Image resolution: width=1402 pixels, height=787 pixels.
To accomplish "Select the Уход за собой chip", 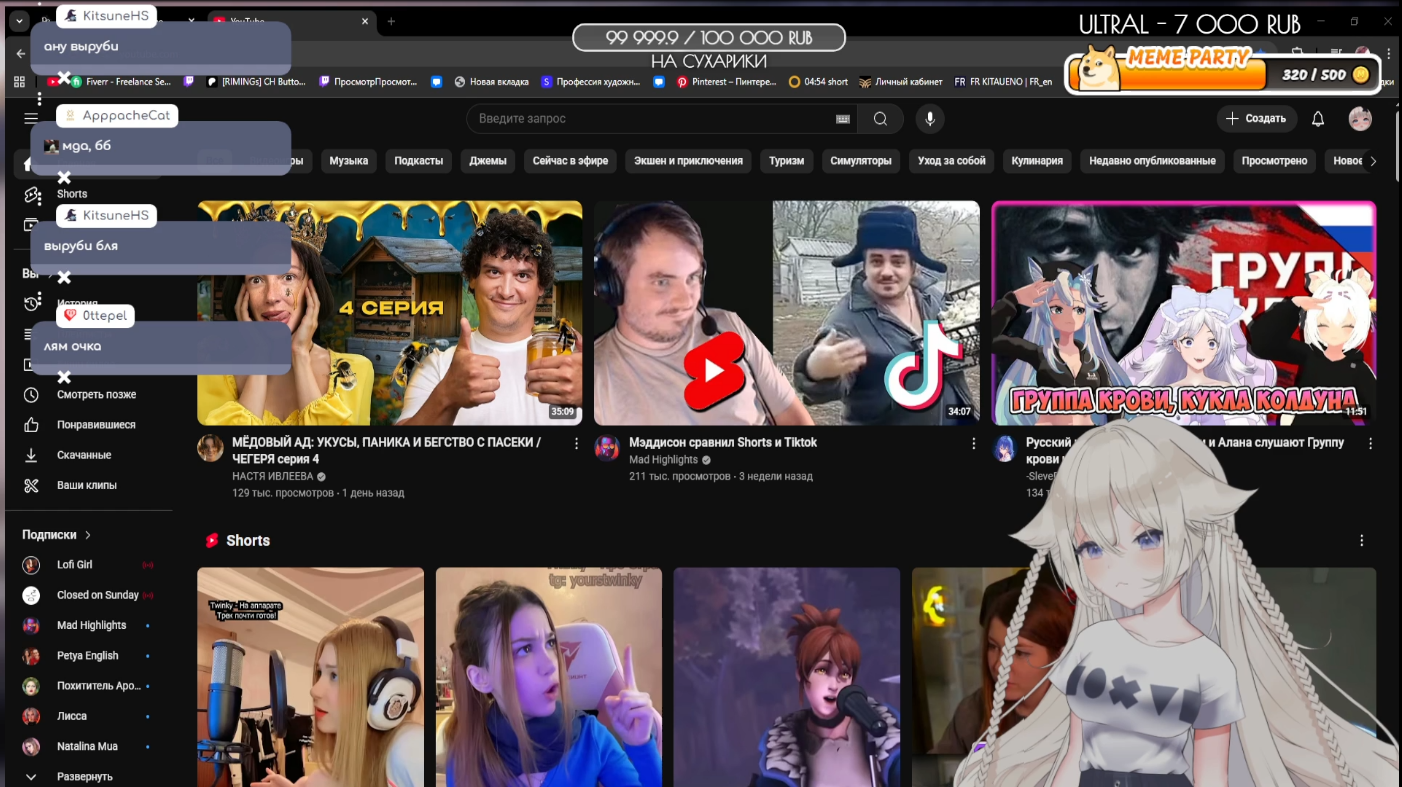I will pos(952,161).
